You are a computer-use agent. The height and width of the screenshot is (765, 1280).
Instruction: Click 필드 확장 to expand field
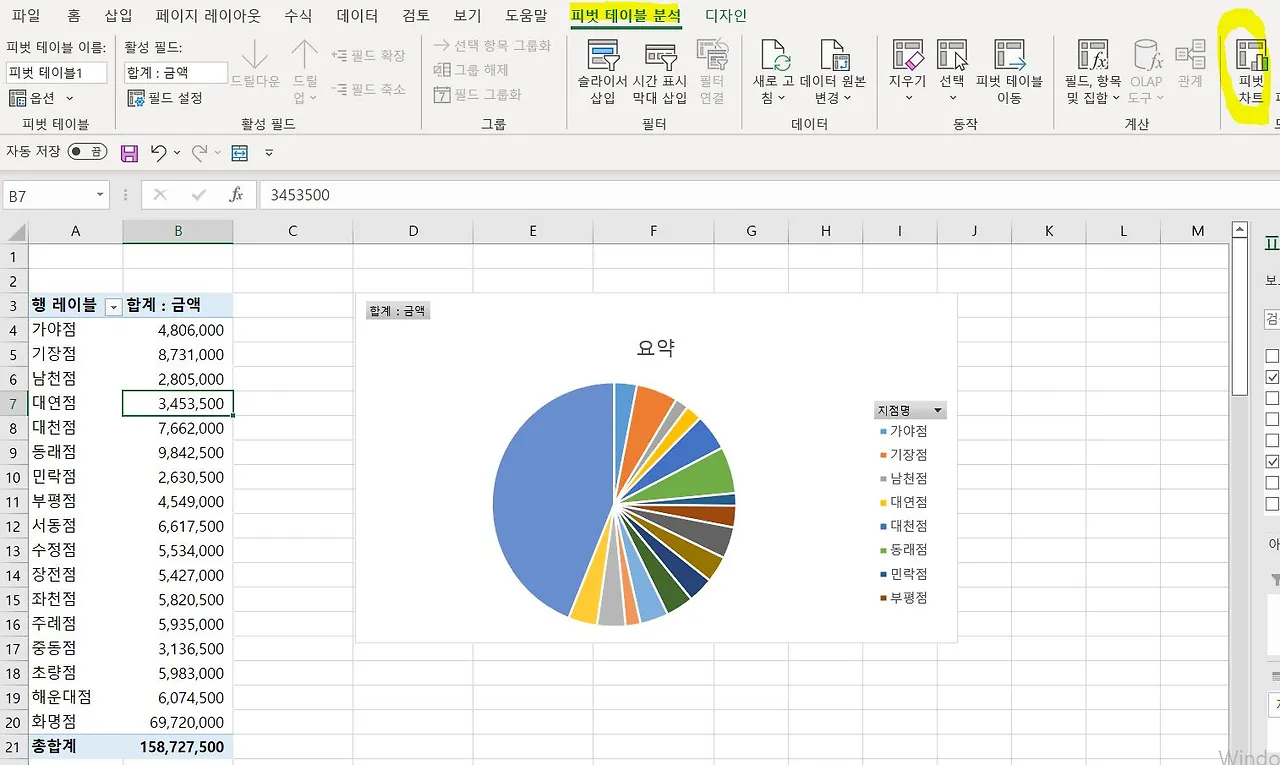[x=368, y=56]
